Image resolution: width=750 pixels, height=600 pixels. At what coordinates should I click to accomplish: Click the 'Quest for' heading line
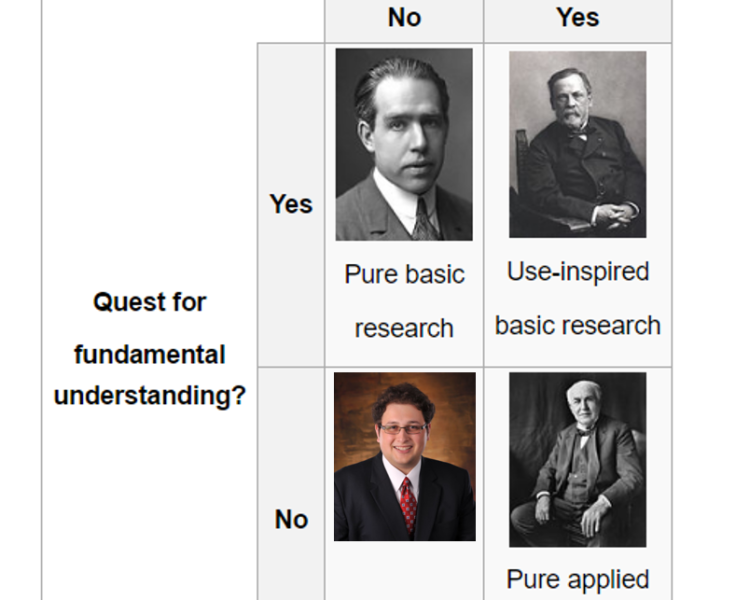point(149,302)
